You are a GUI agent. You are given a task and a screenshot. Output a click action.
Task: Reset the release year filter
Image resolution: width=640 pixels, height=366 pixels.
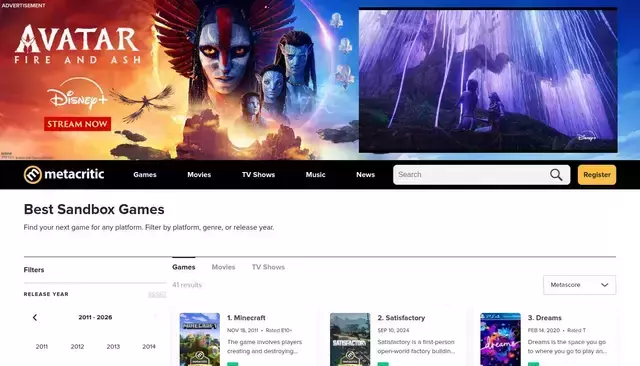(x=157, y=294)
